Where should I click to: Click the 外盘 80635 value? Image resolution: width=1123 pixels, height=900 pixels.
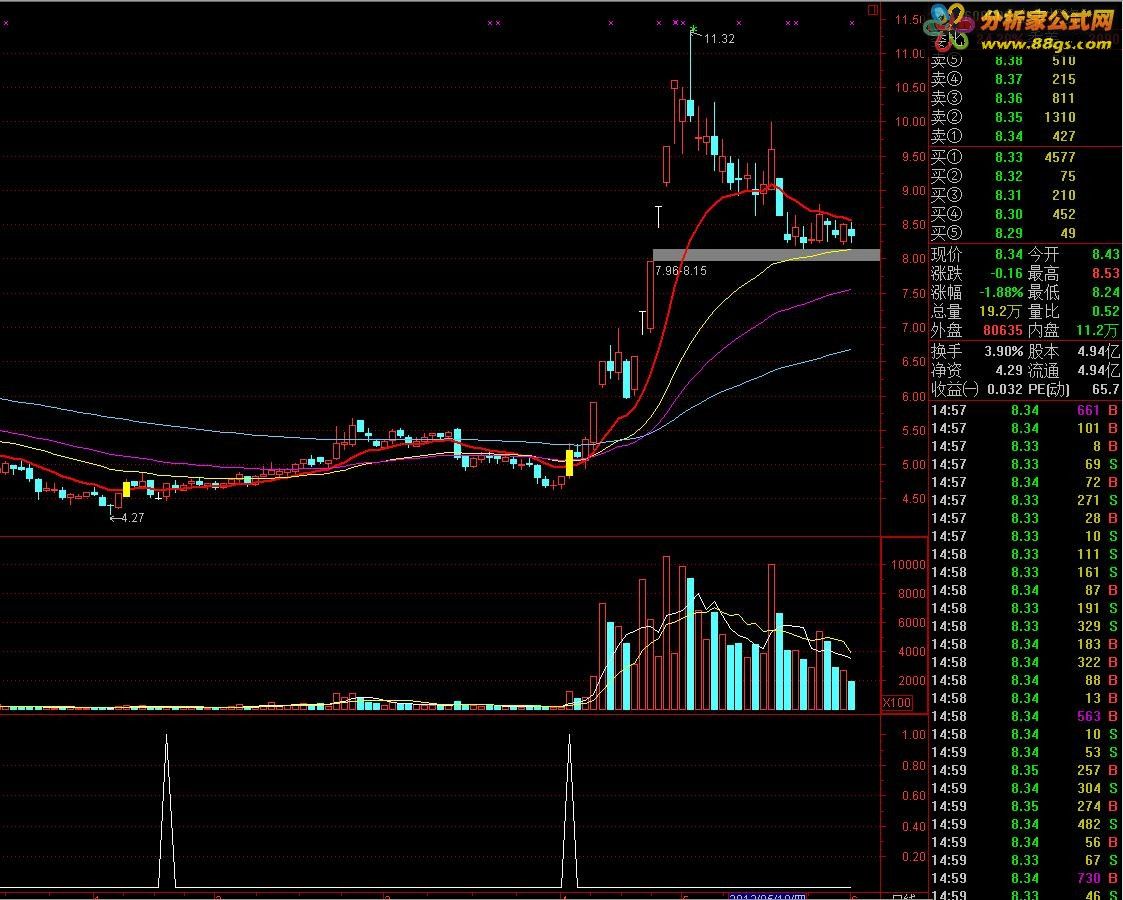click(x=1003, y=330)
